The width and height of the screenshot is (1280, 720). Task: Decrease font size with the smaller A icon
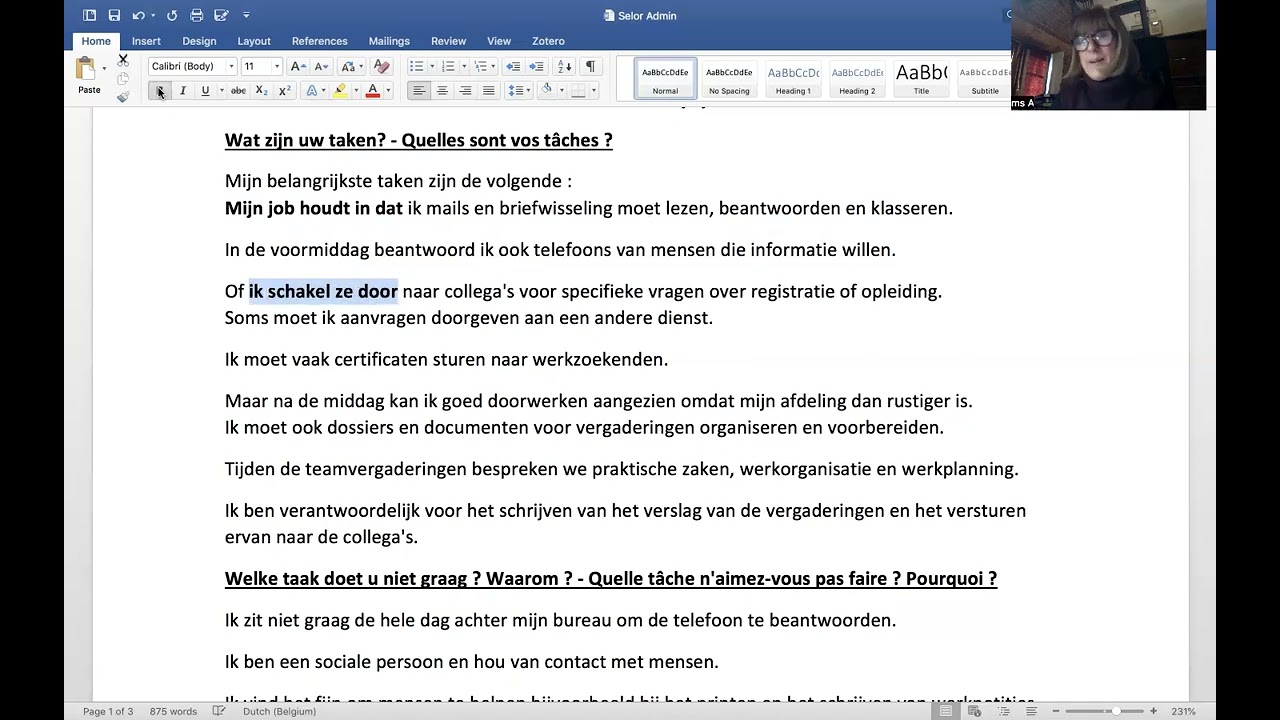coord(321,66)
